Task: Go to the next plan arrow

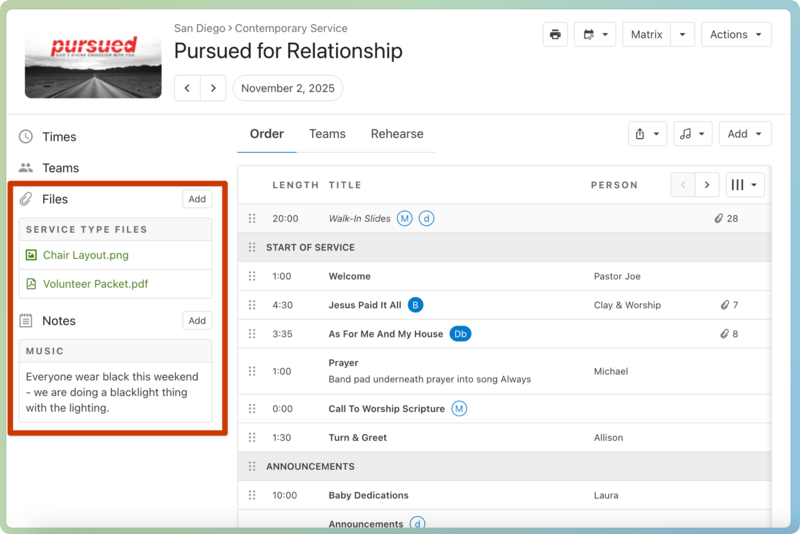Action: tap(213, 88)
